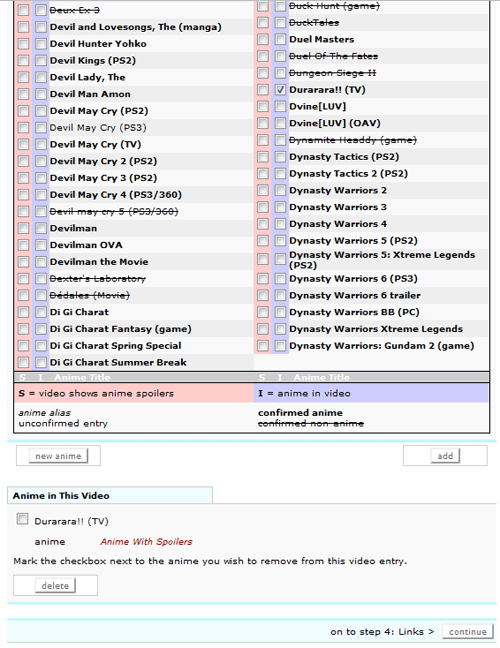The height and width of the screenshot is (648, 500).
Task: Check spoiler box for Devil Hunter Yohko
Action: click(23, 44)
